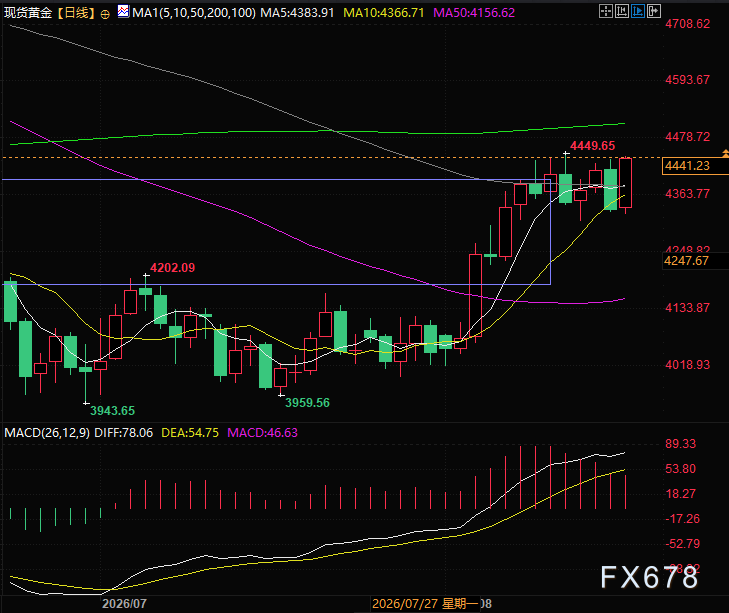This screenshot has width=729, height=613.
Task: Click the -17.26 MACD axis value
Action: 682,519
